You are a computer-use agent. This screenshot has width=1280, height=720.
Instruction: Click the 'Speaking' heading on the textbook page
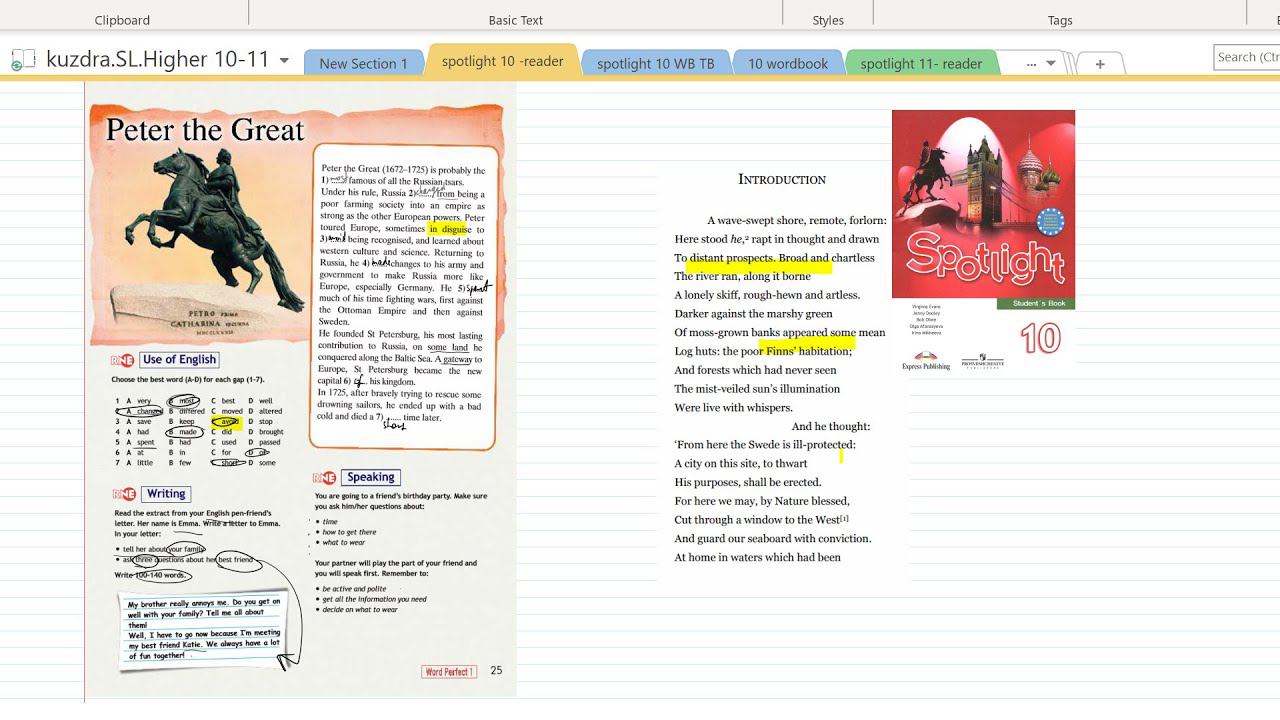tap(371, 478)
